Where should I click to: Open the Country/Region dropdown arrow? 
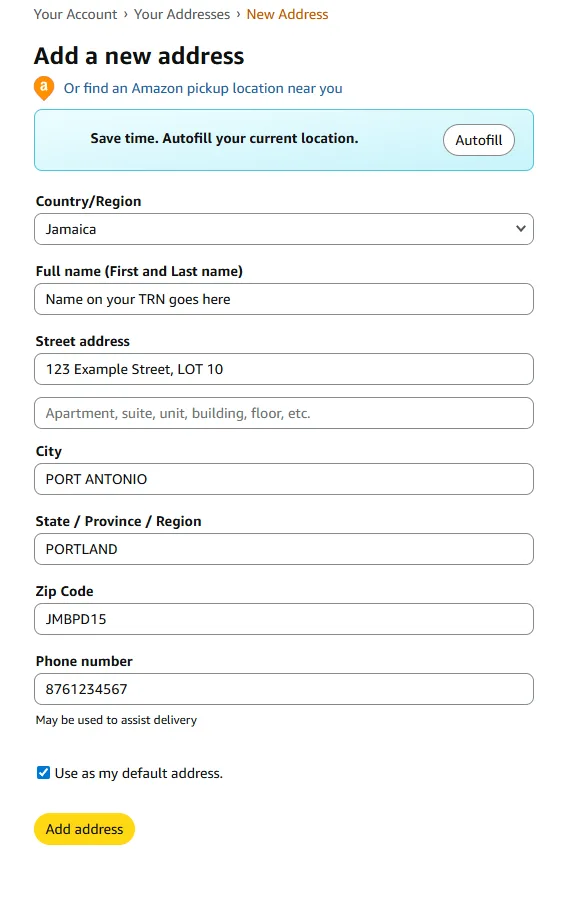520,228
